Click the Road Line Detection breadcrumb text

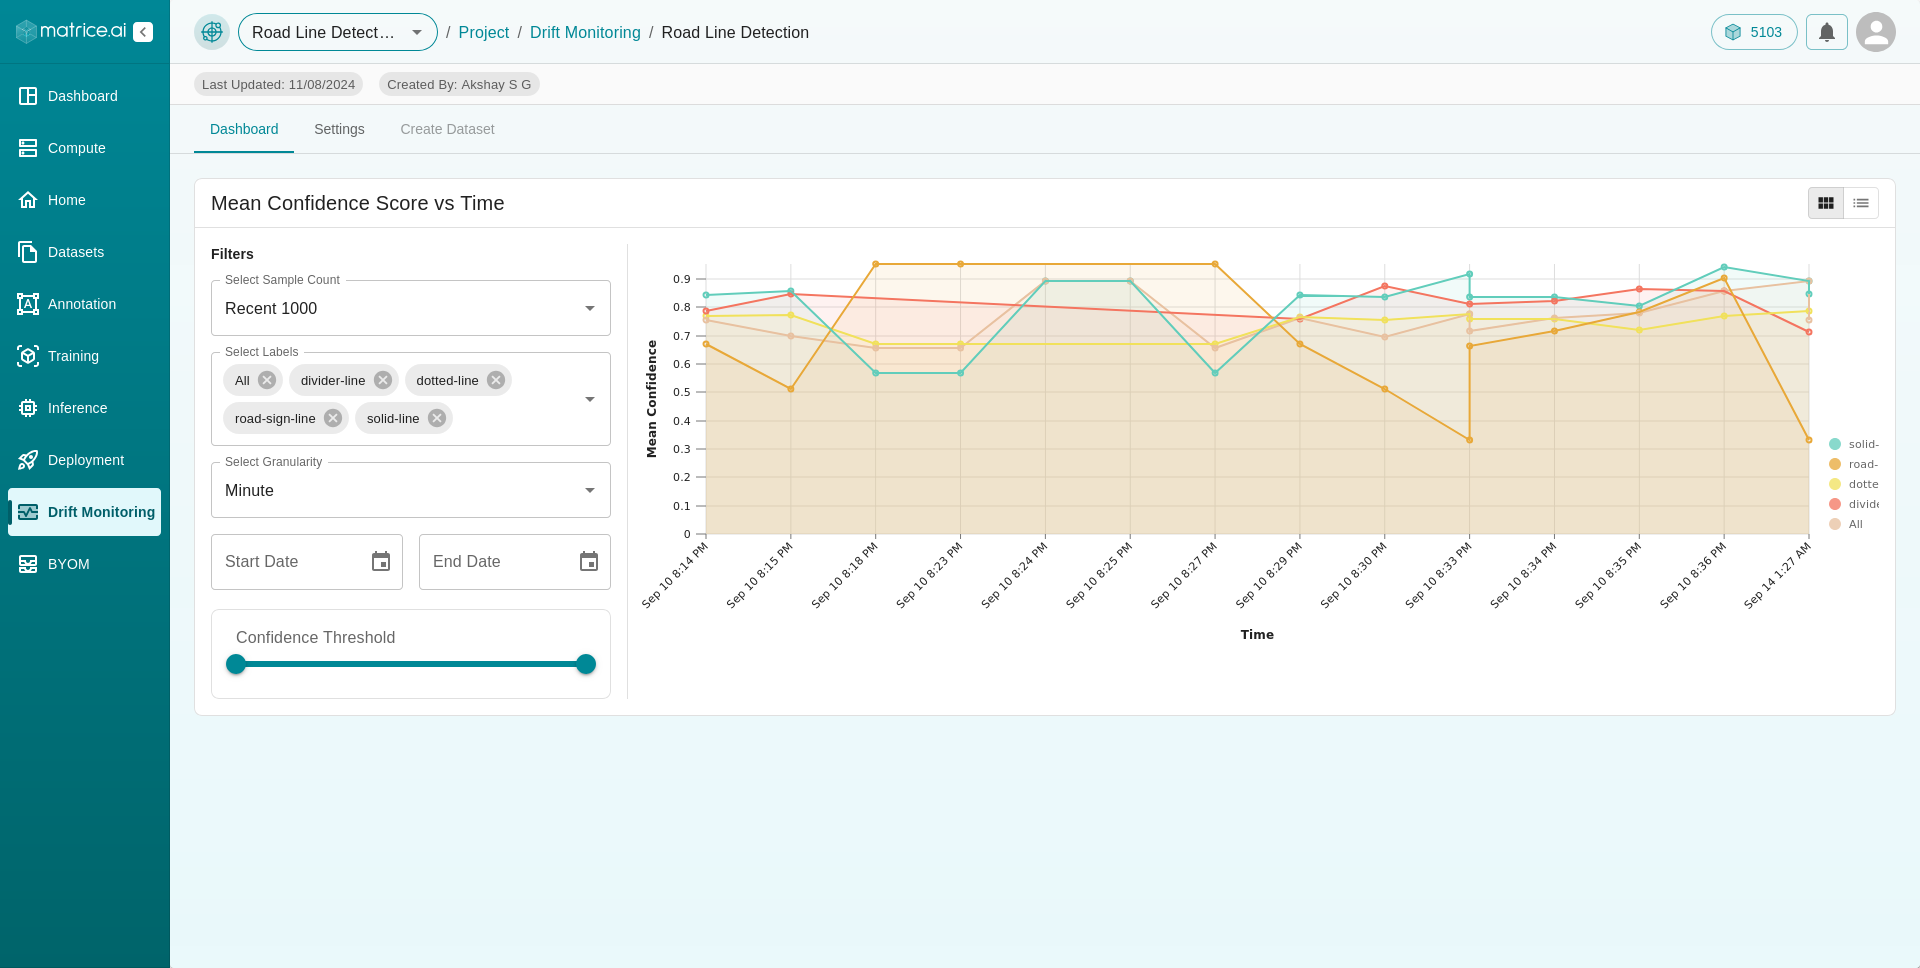[735, 32]
